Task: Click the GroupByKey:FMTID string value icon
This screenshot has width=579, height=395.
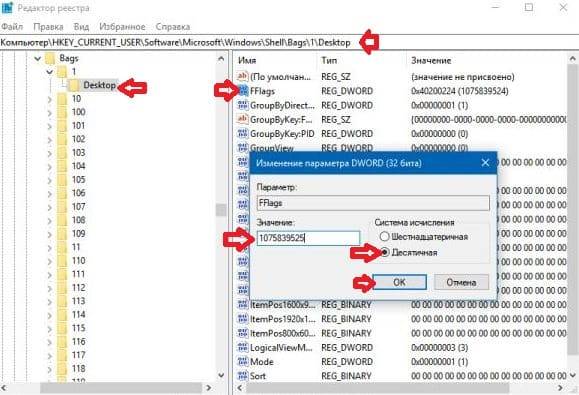Action: pos(242,119)
